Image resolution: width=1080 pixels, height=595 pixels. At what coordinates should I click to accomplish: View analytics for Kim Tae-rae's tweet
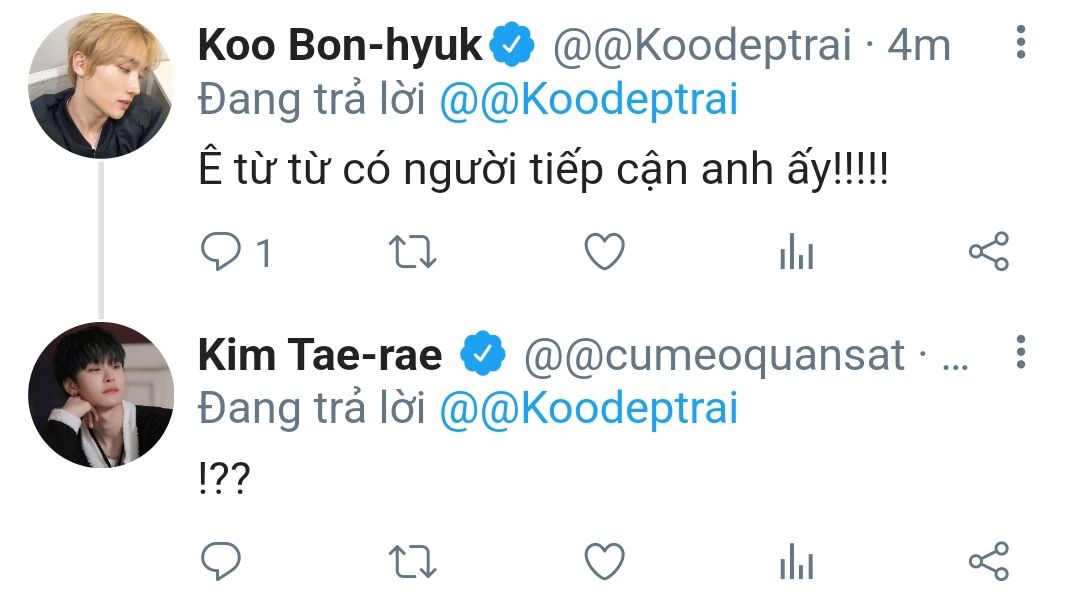click(797, 562)
